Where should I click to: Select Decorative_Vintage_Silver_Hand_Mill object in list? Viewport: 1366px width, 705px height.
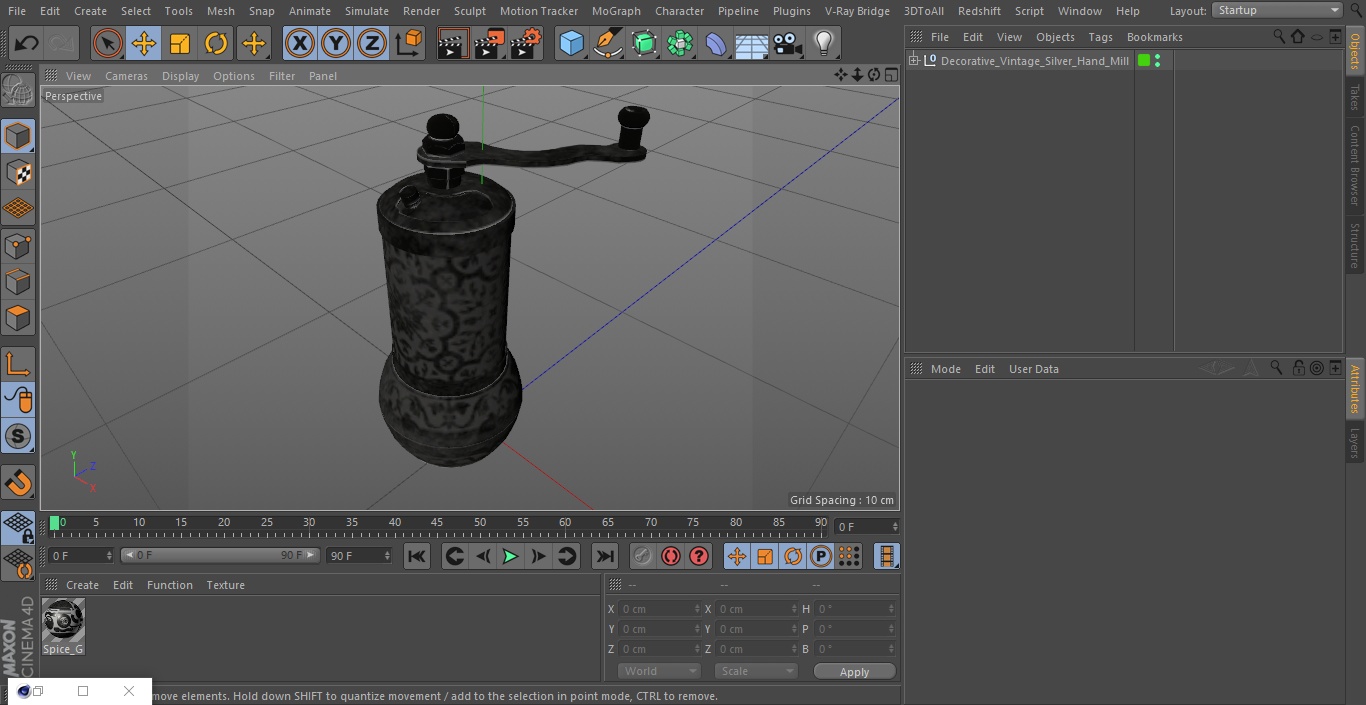[1034, 61]
